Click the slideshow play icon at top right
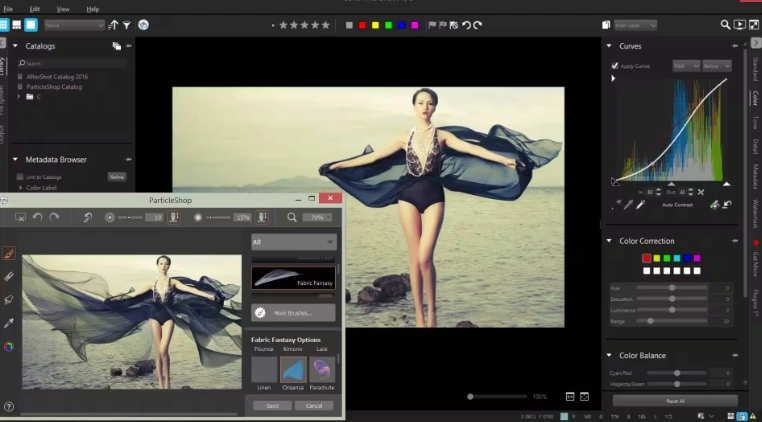Viewport: 762px width, 422px height. [x=740, y=25]
